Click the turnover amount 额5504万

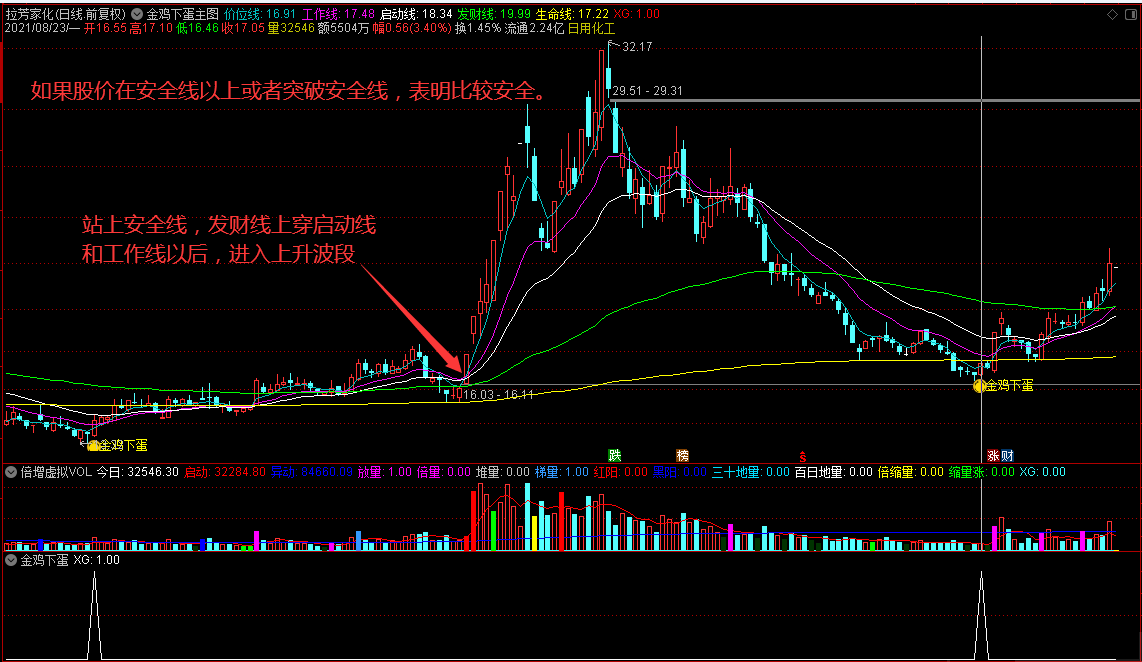(343, 28)
